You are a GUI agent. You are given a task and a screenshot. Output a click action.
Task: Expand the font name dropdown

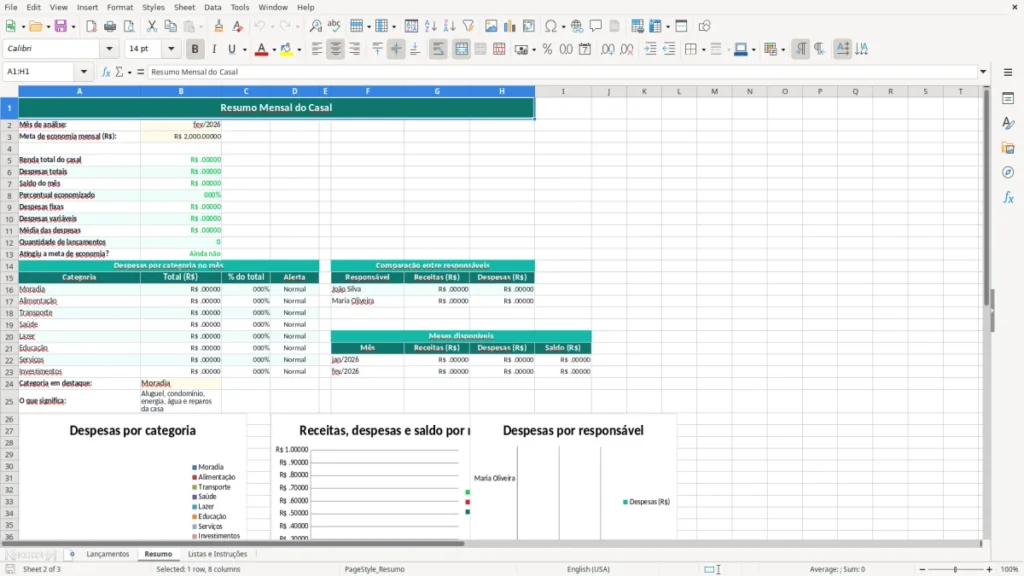click(x=109, y=48)
